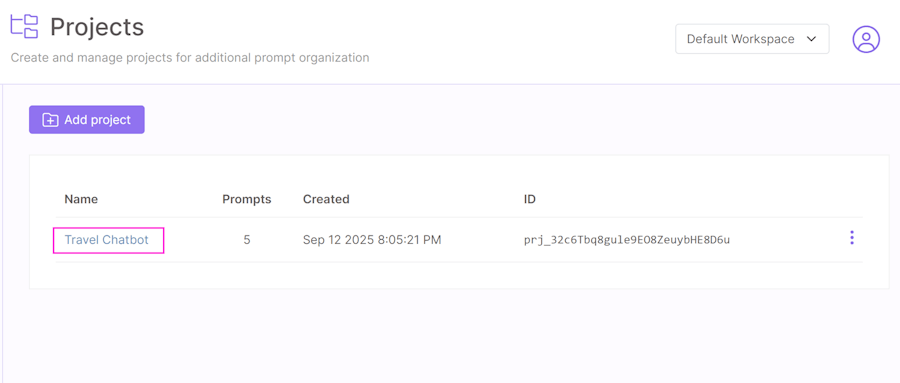
Task: Click the folder-plus icon on Add project
Action: [x=51, y=120]
